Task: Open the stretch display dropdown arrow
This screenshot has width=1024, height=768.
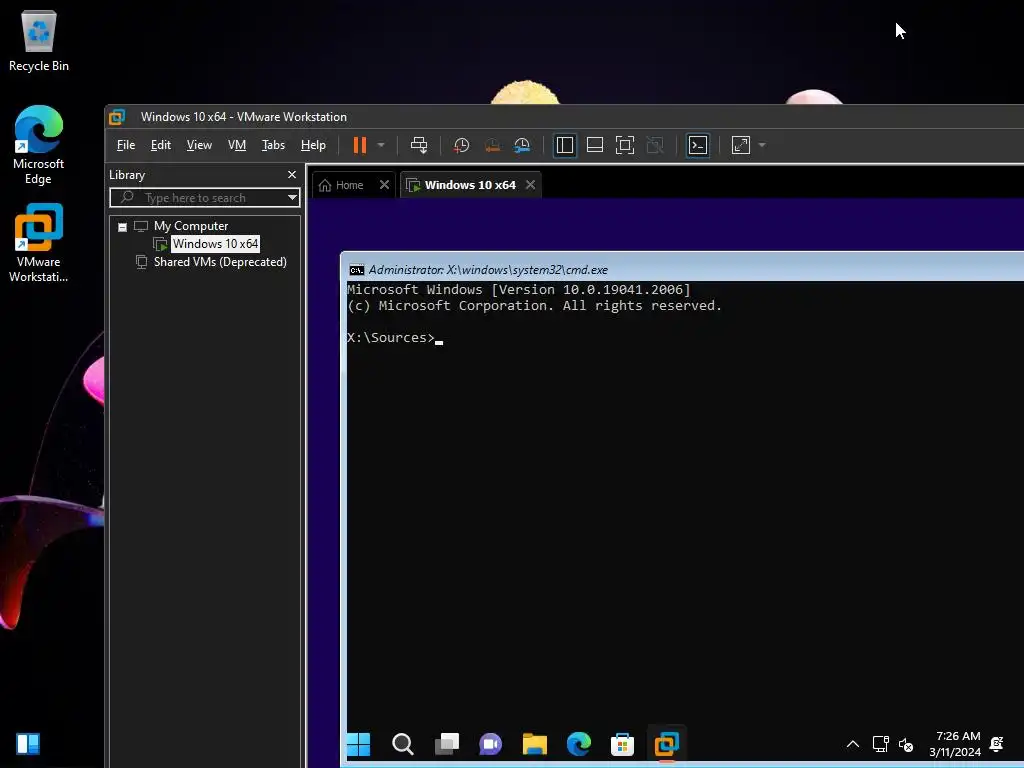Action: [x=761, y=145]
